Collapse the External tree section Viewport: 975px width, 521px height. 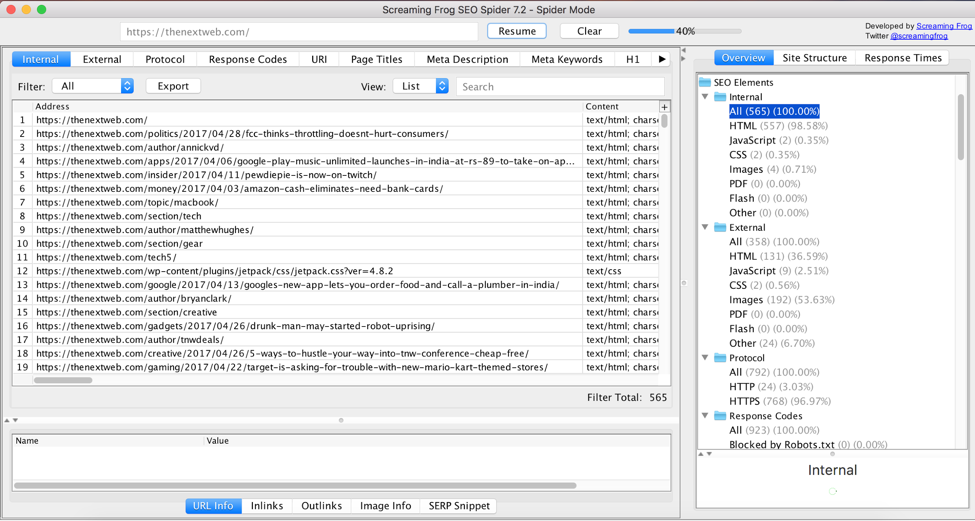click(705, 228)
